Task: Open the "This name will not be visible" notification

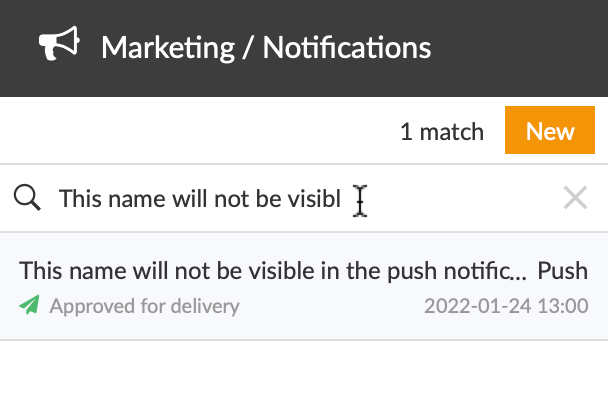Action: (x=270, y=271)
